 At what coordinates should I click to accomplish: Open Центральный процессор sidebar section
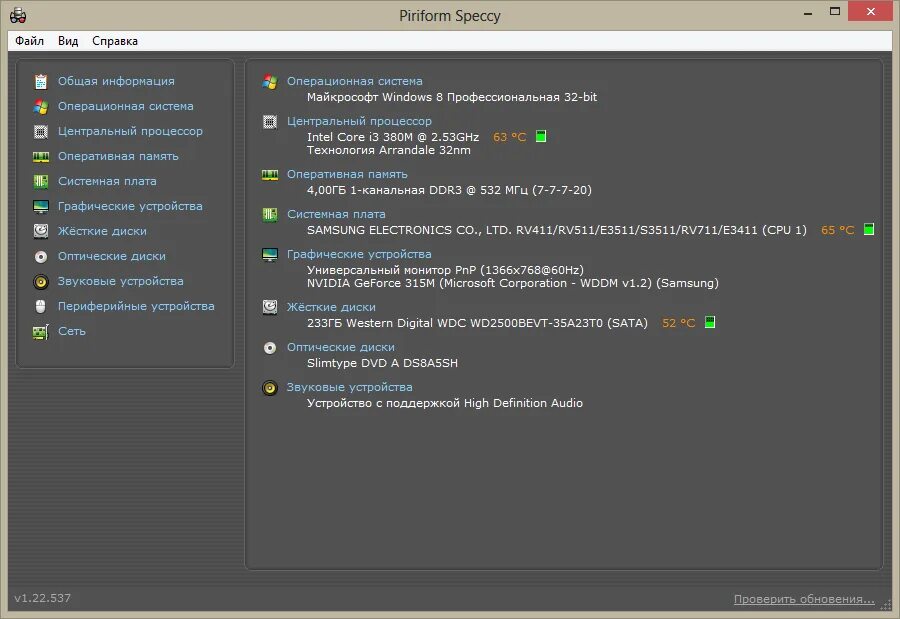(x=130, y=131)
